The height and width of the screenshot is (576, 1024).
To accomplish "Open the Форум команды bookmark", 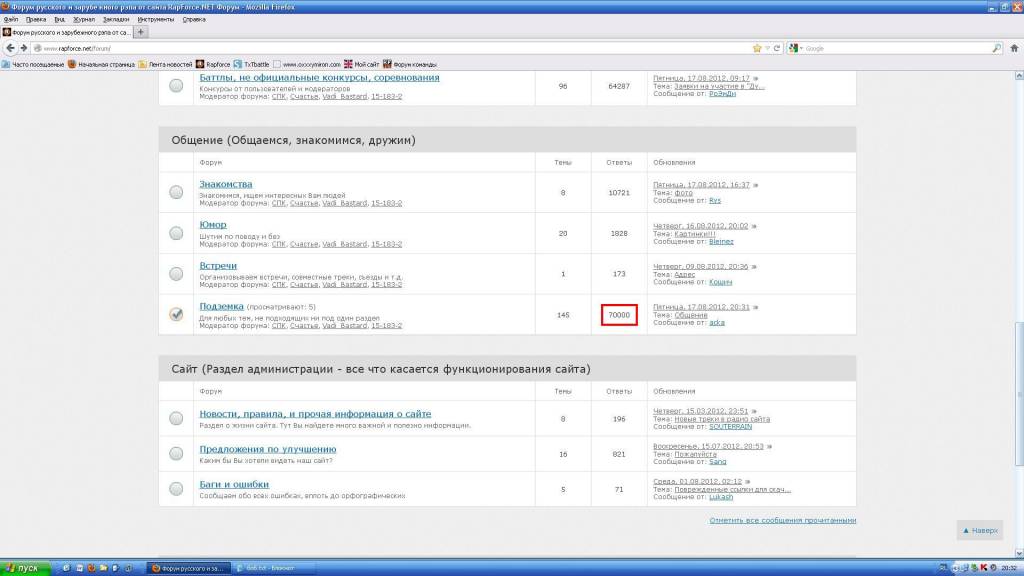I will pos(410,65).
